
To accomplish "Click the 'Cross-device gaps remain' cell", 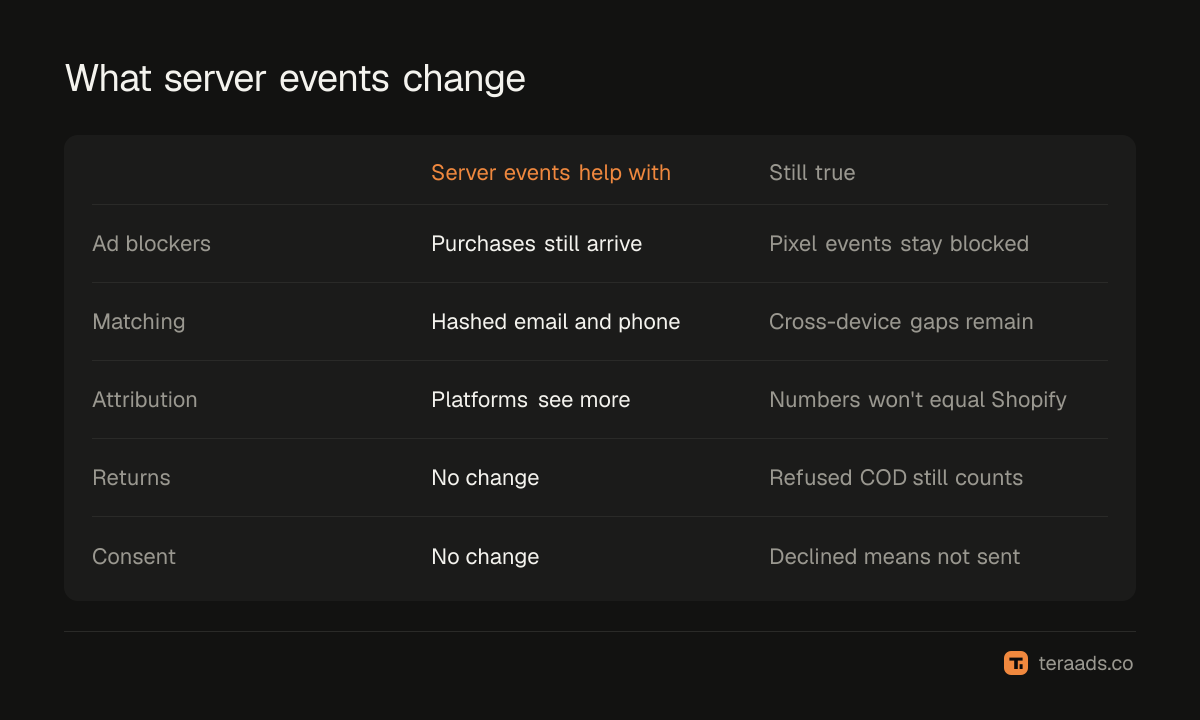I will pos(901,322).
